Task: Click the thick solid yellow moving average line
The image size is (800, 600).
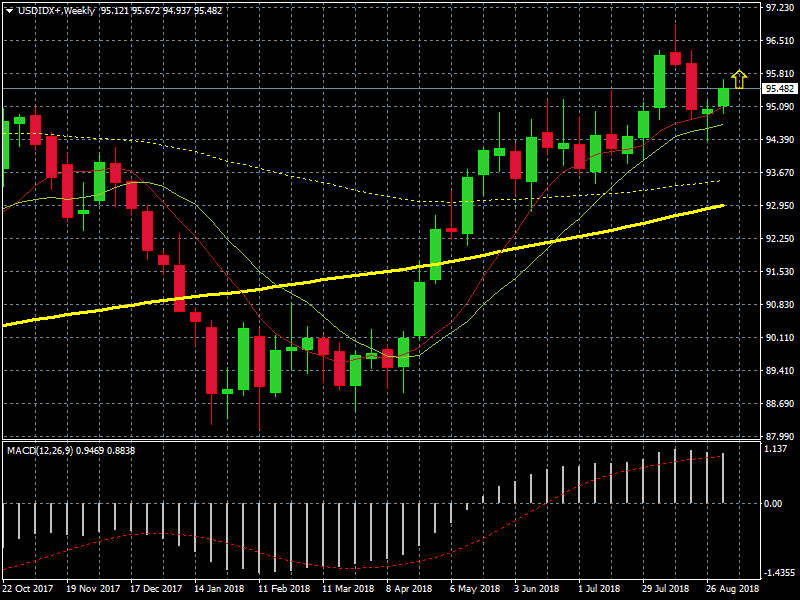Action: [x=300, y=285]
